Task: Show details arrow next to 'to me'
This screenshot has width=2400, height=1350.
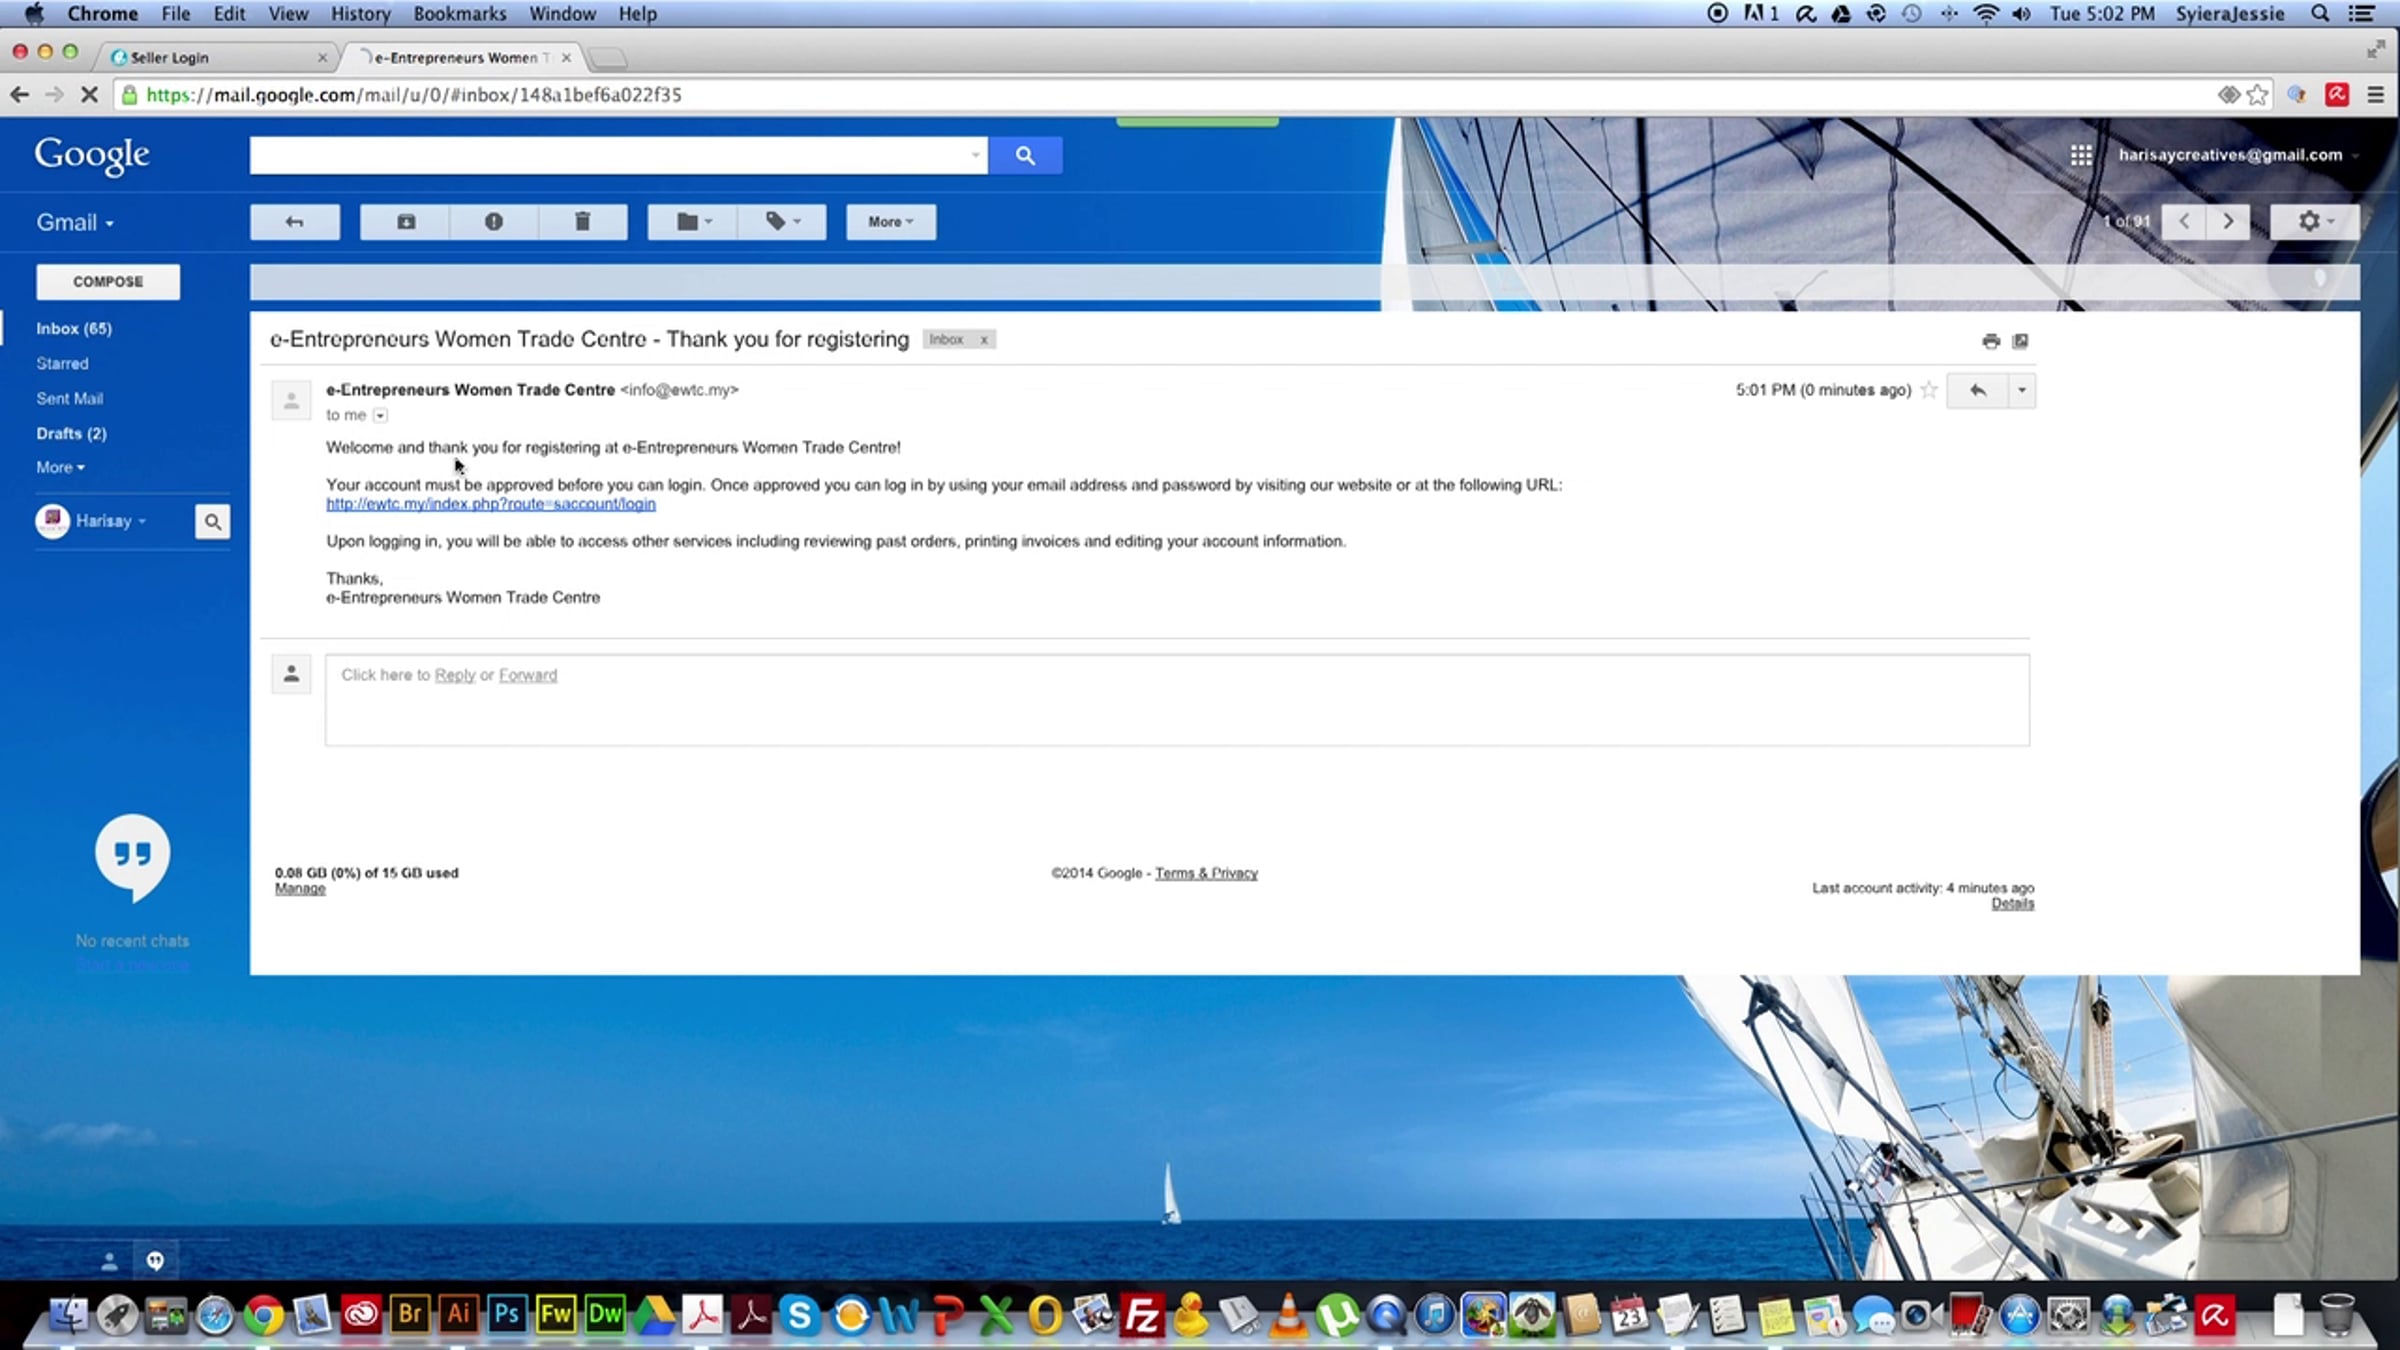Action: [380, 415]
